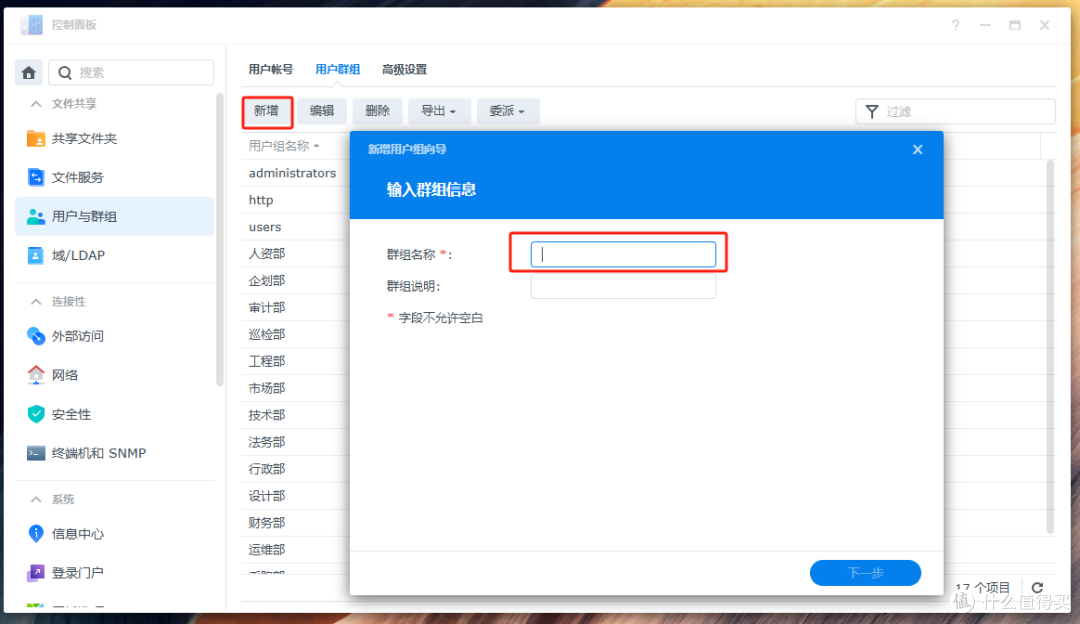
Task: Click the home icon in the sidebar
Action: tap(29, 72)
